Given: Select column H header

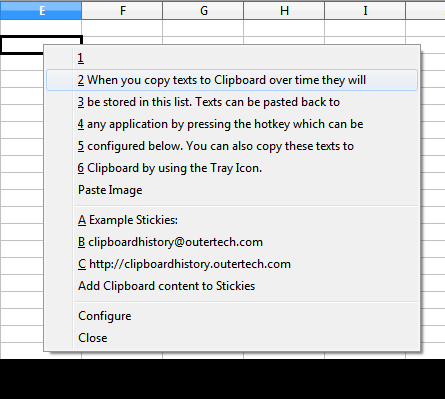Looking at the screenshot, I should [284, 11].
